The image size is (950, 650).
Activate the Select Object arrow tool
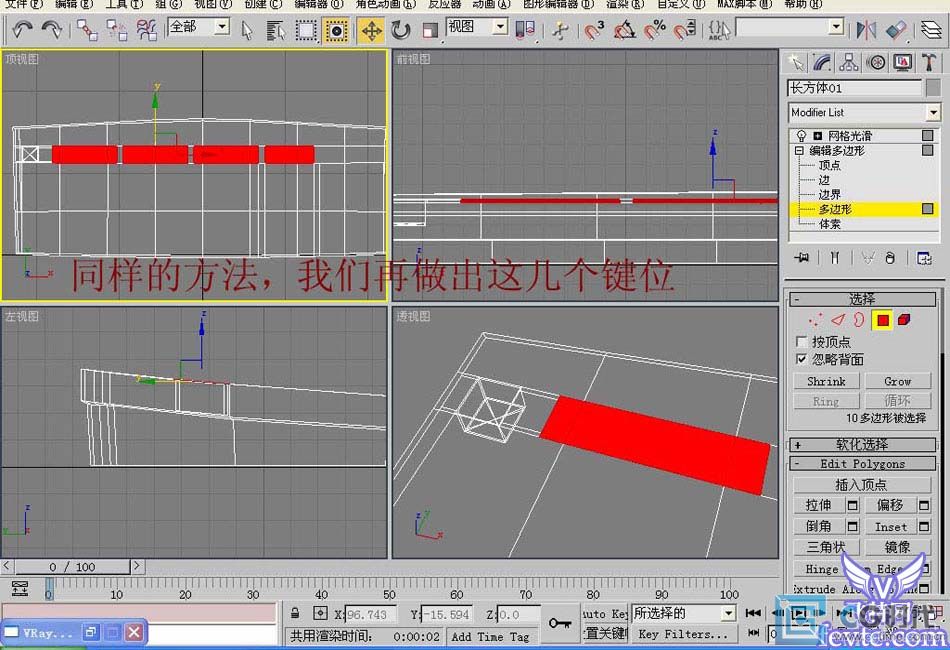(x=247, y=30)
